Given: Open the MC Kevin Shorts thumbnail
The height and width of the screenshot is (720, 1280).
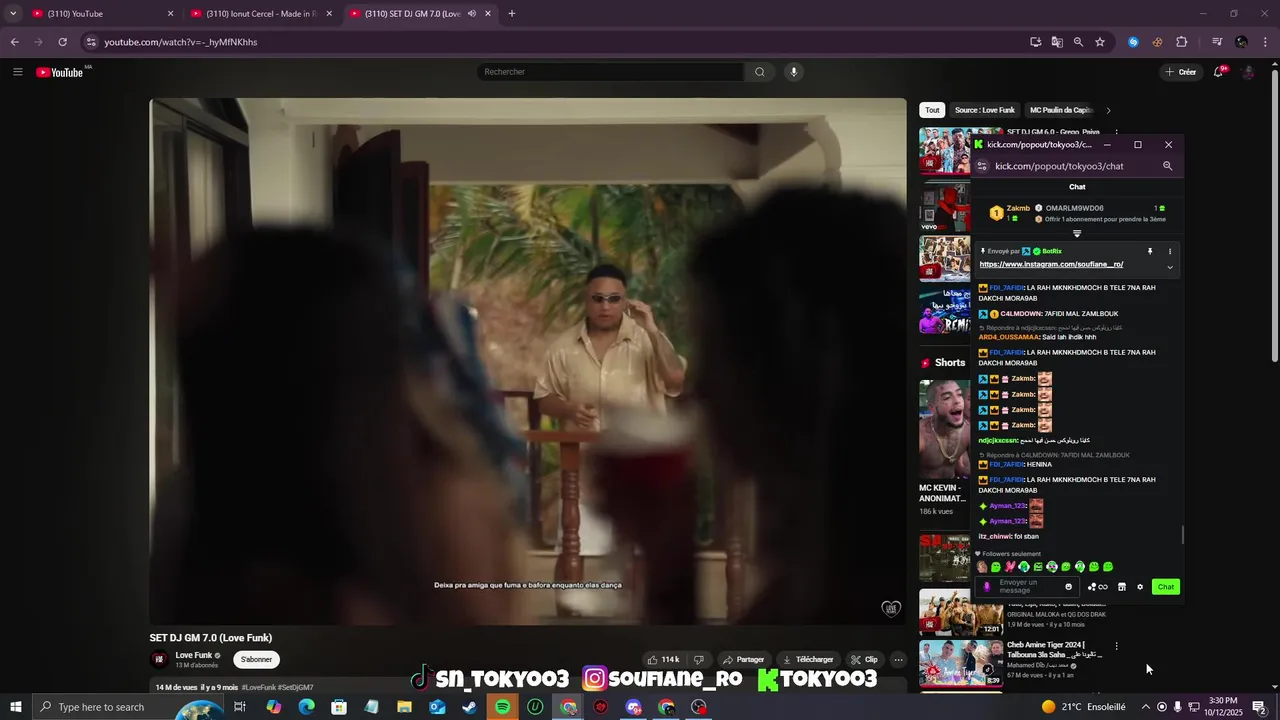Looking at the screenshot, I should (x=944, y=428).
